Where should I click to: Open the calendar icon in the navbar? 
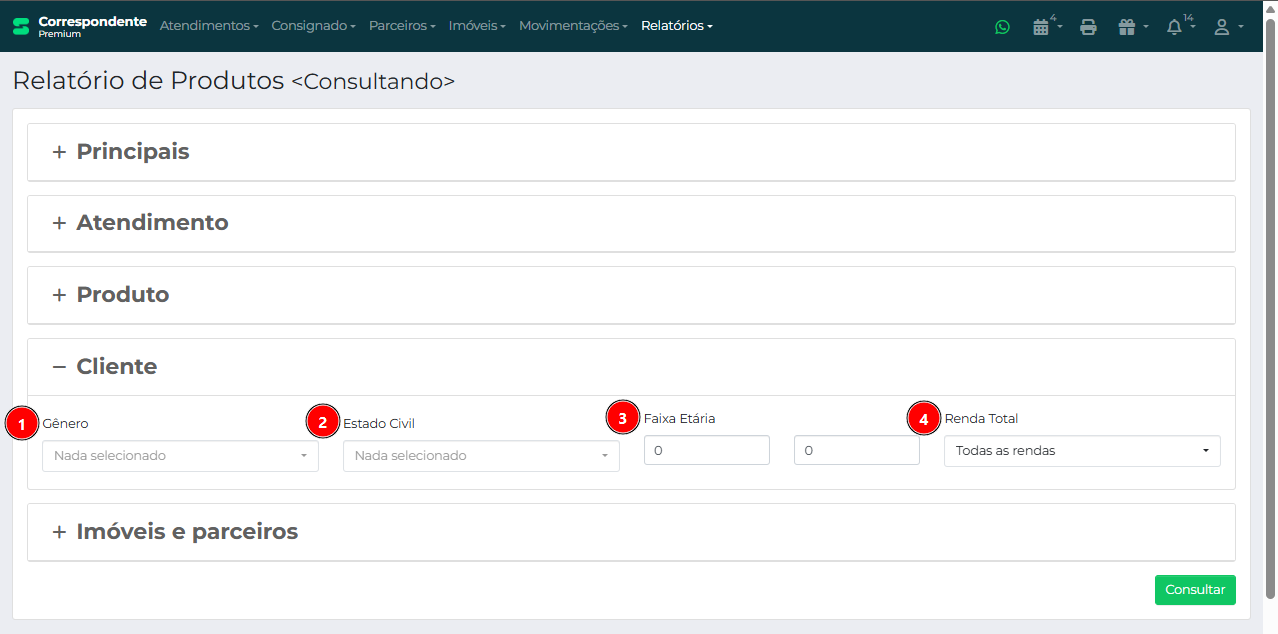click(1041, 27)
